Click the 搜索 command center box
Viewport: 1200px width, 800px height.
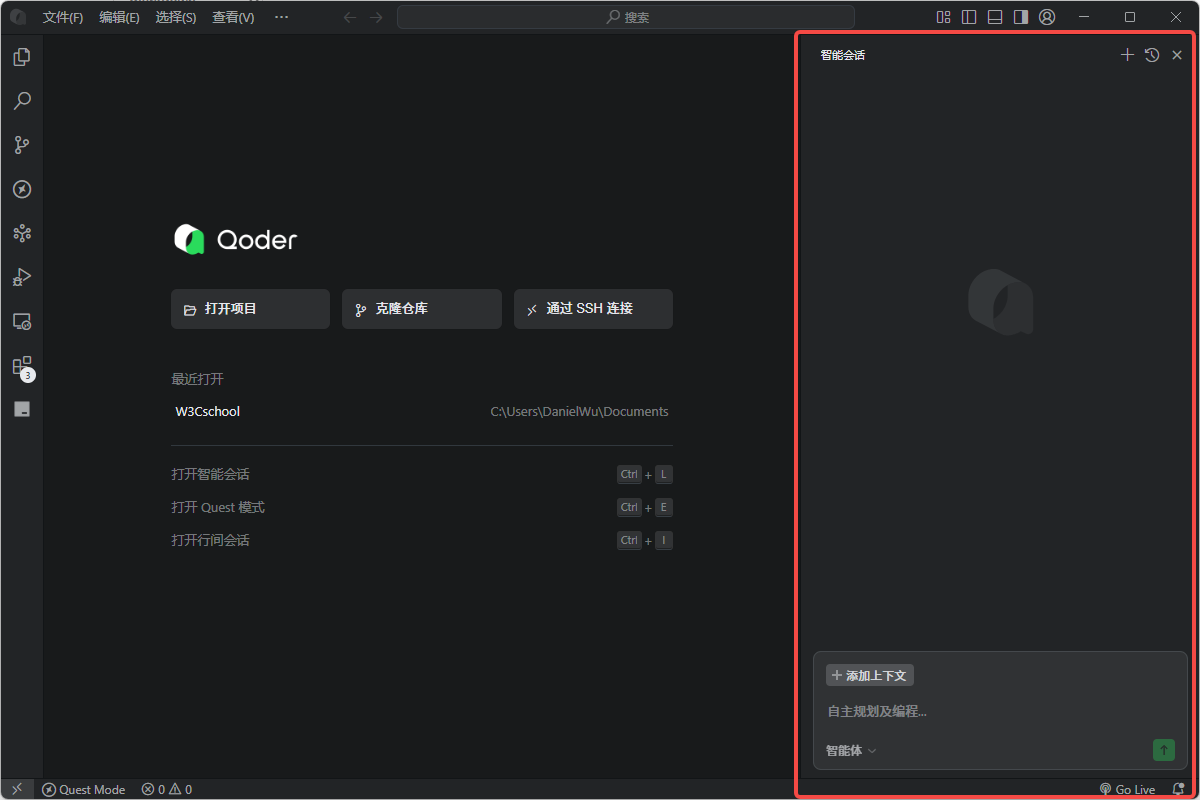coord(626,17)
